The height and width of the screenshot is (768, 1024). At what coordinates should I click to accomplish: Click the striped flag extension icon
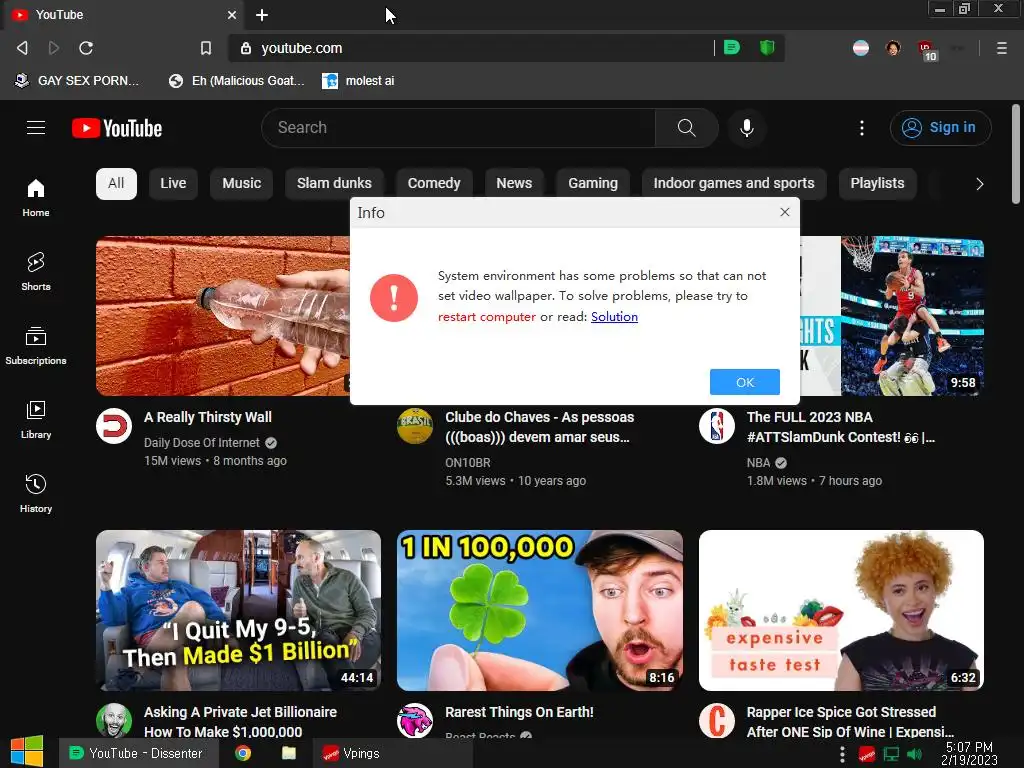pyautogui.click(x=861, y=48)
